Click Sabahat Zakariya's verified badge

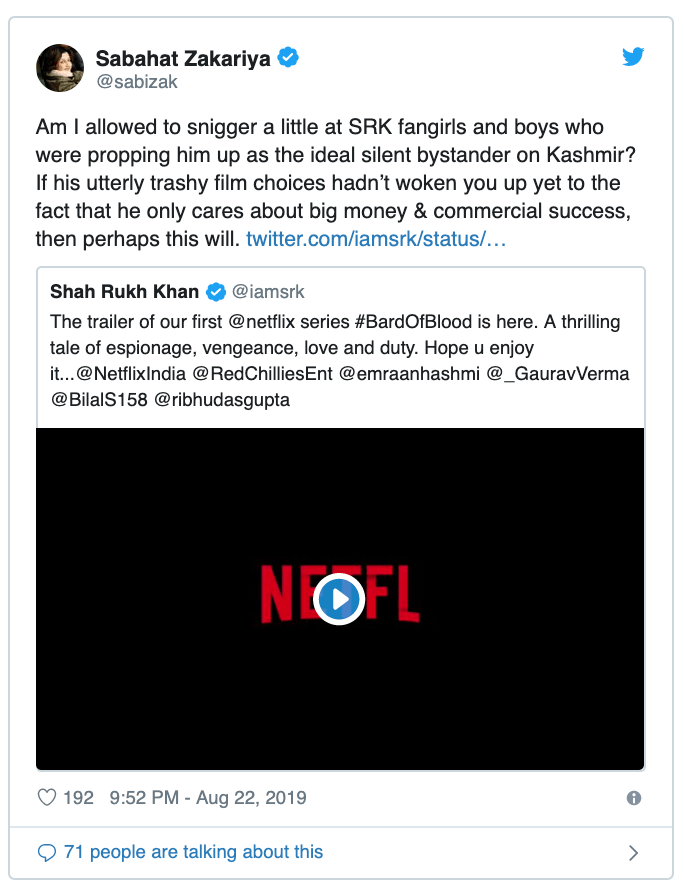(x=288, y=58)
